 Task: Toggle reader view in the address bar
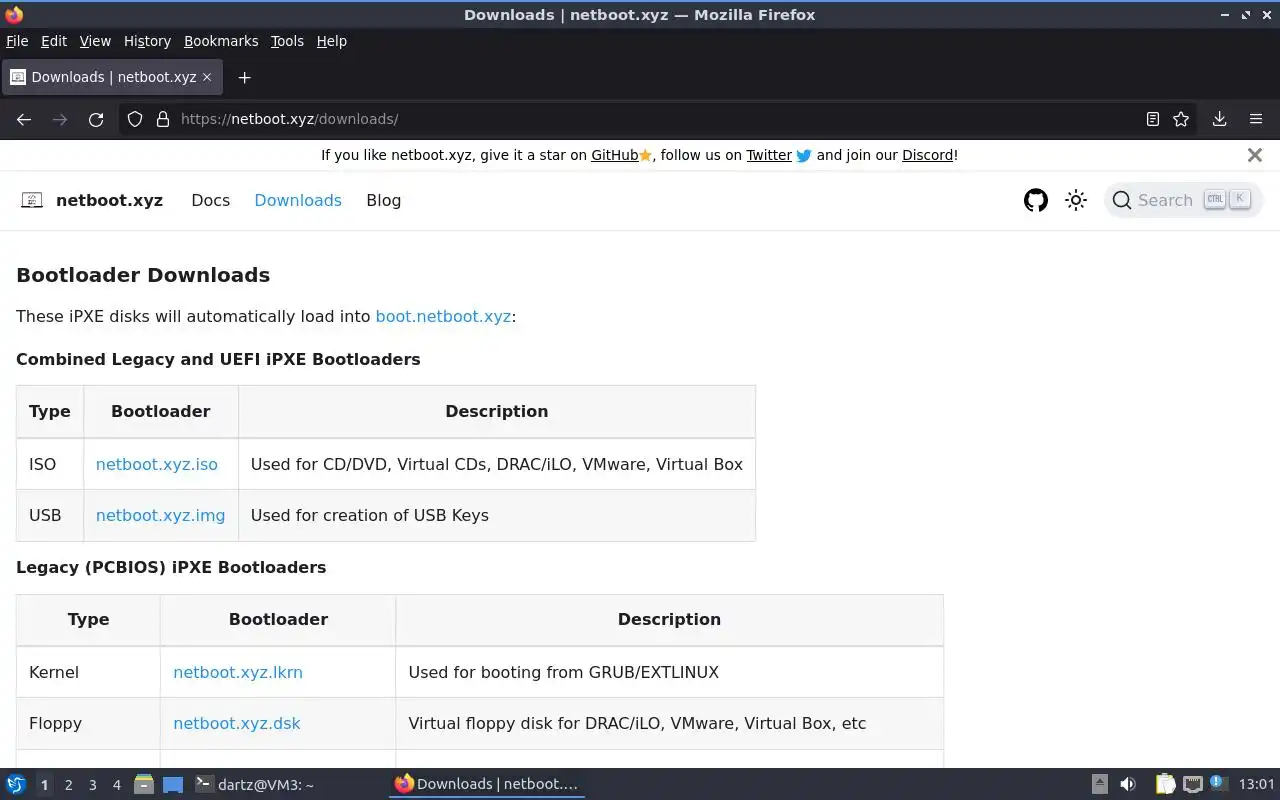[x=1153, y=119]
